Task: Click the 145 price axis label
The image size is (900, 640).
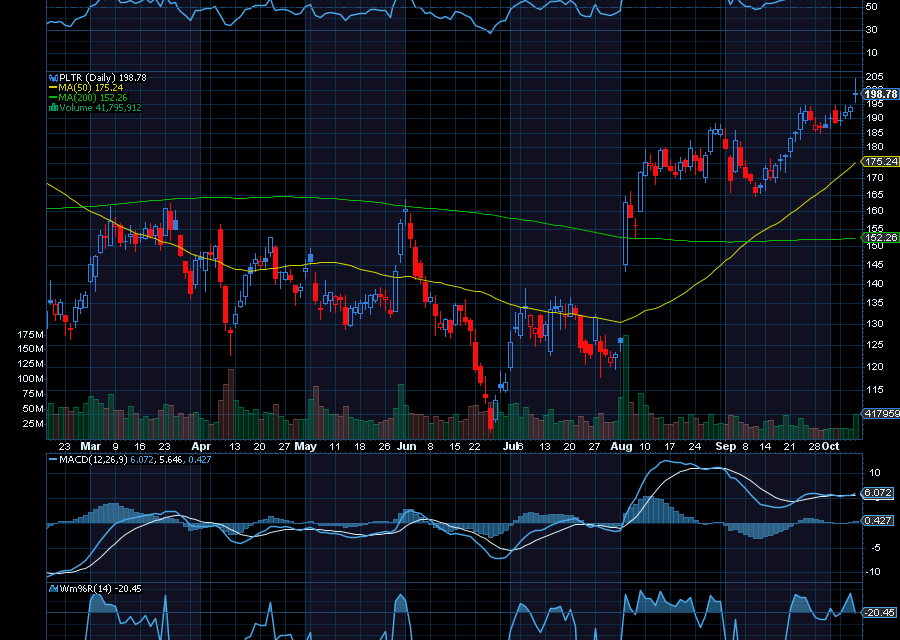Action: click(875, 265)
